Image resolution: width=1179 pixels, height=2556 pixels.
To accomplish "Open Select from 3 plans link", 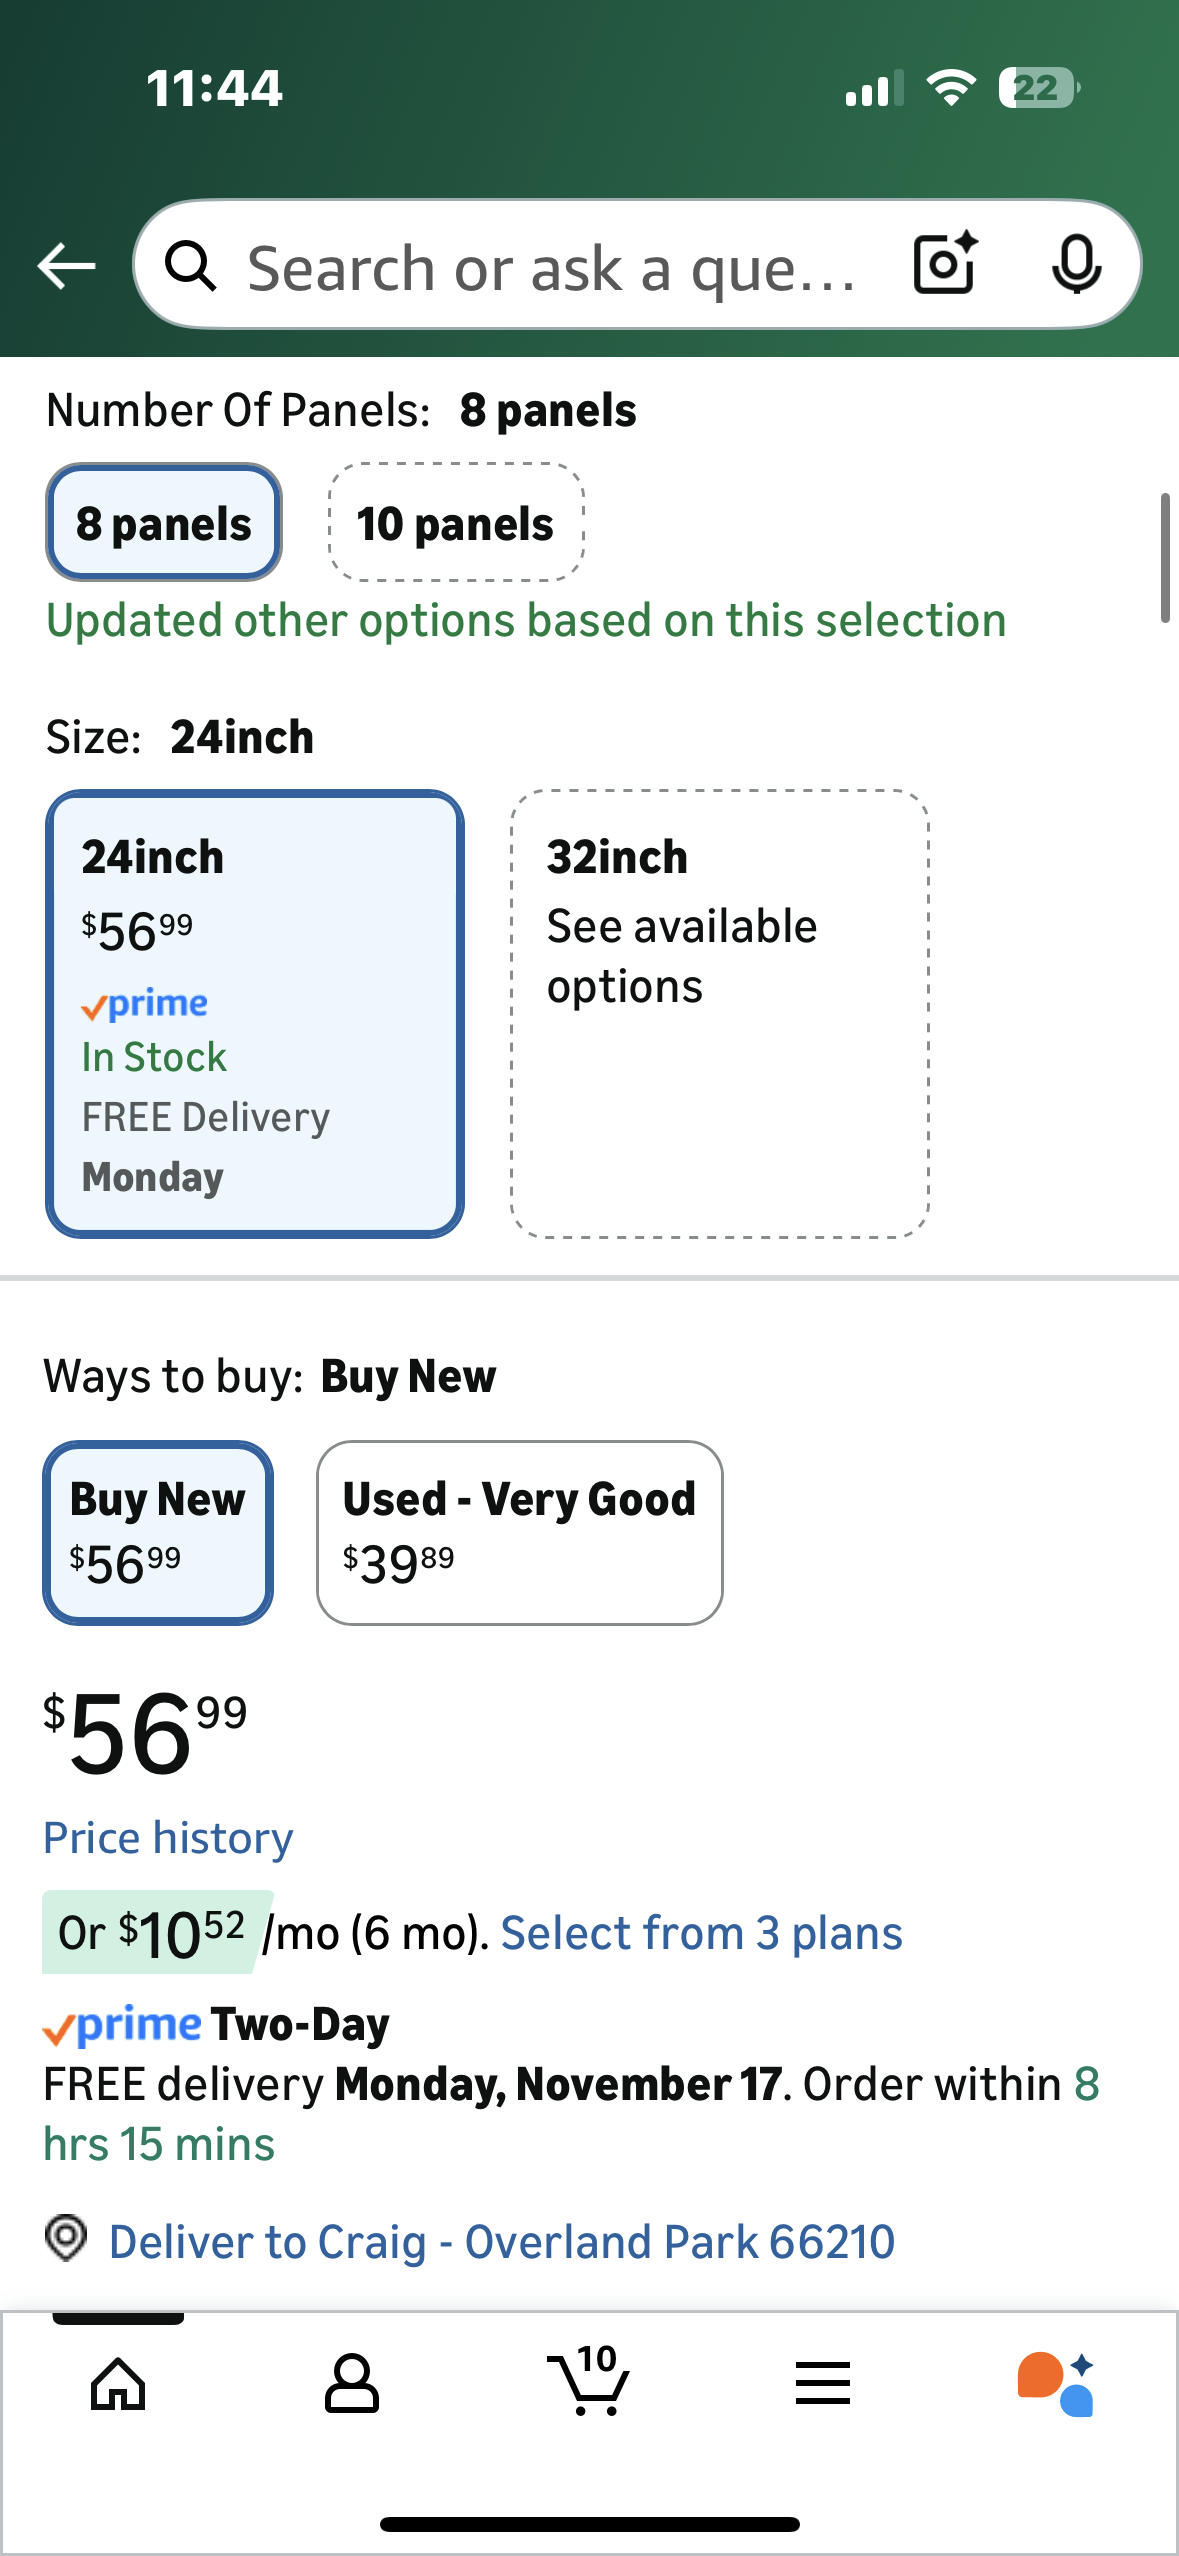I will (701, 1933).
